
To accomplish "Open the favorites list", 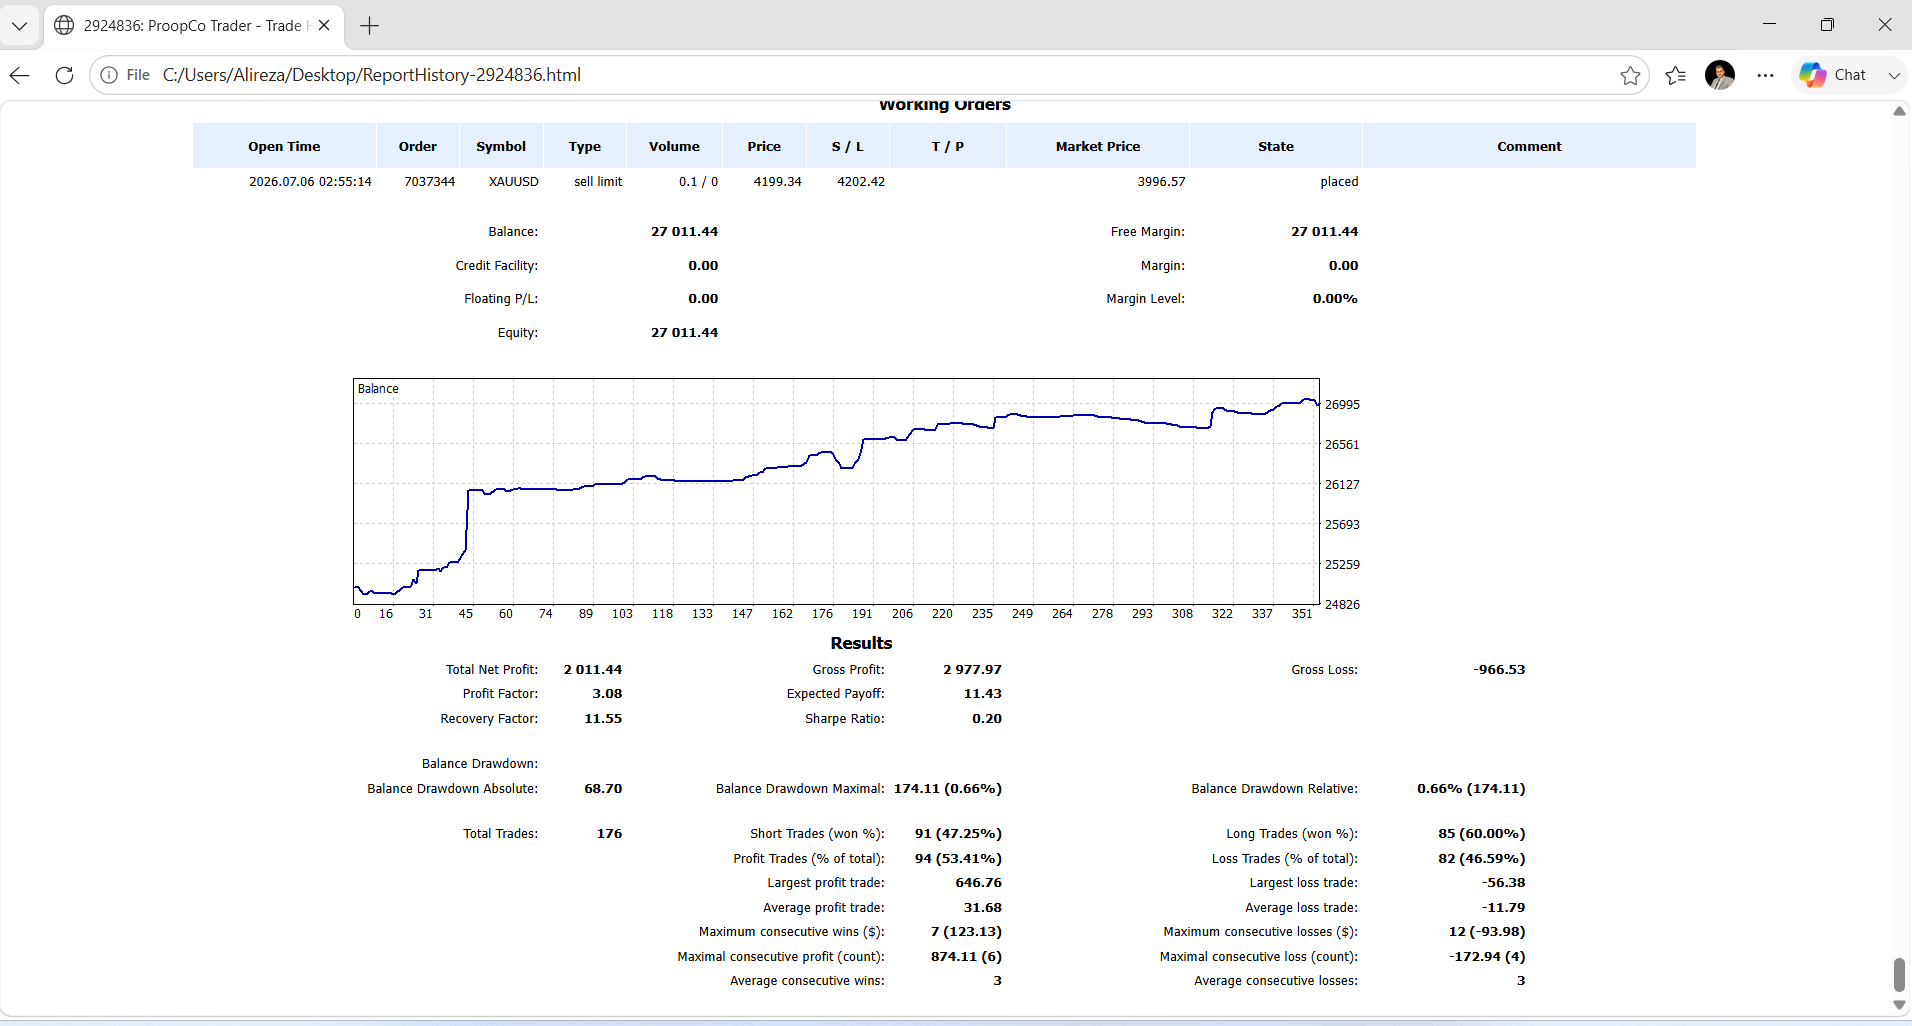I will [x=1676, y=75].
